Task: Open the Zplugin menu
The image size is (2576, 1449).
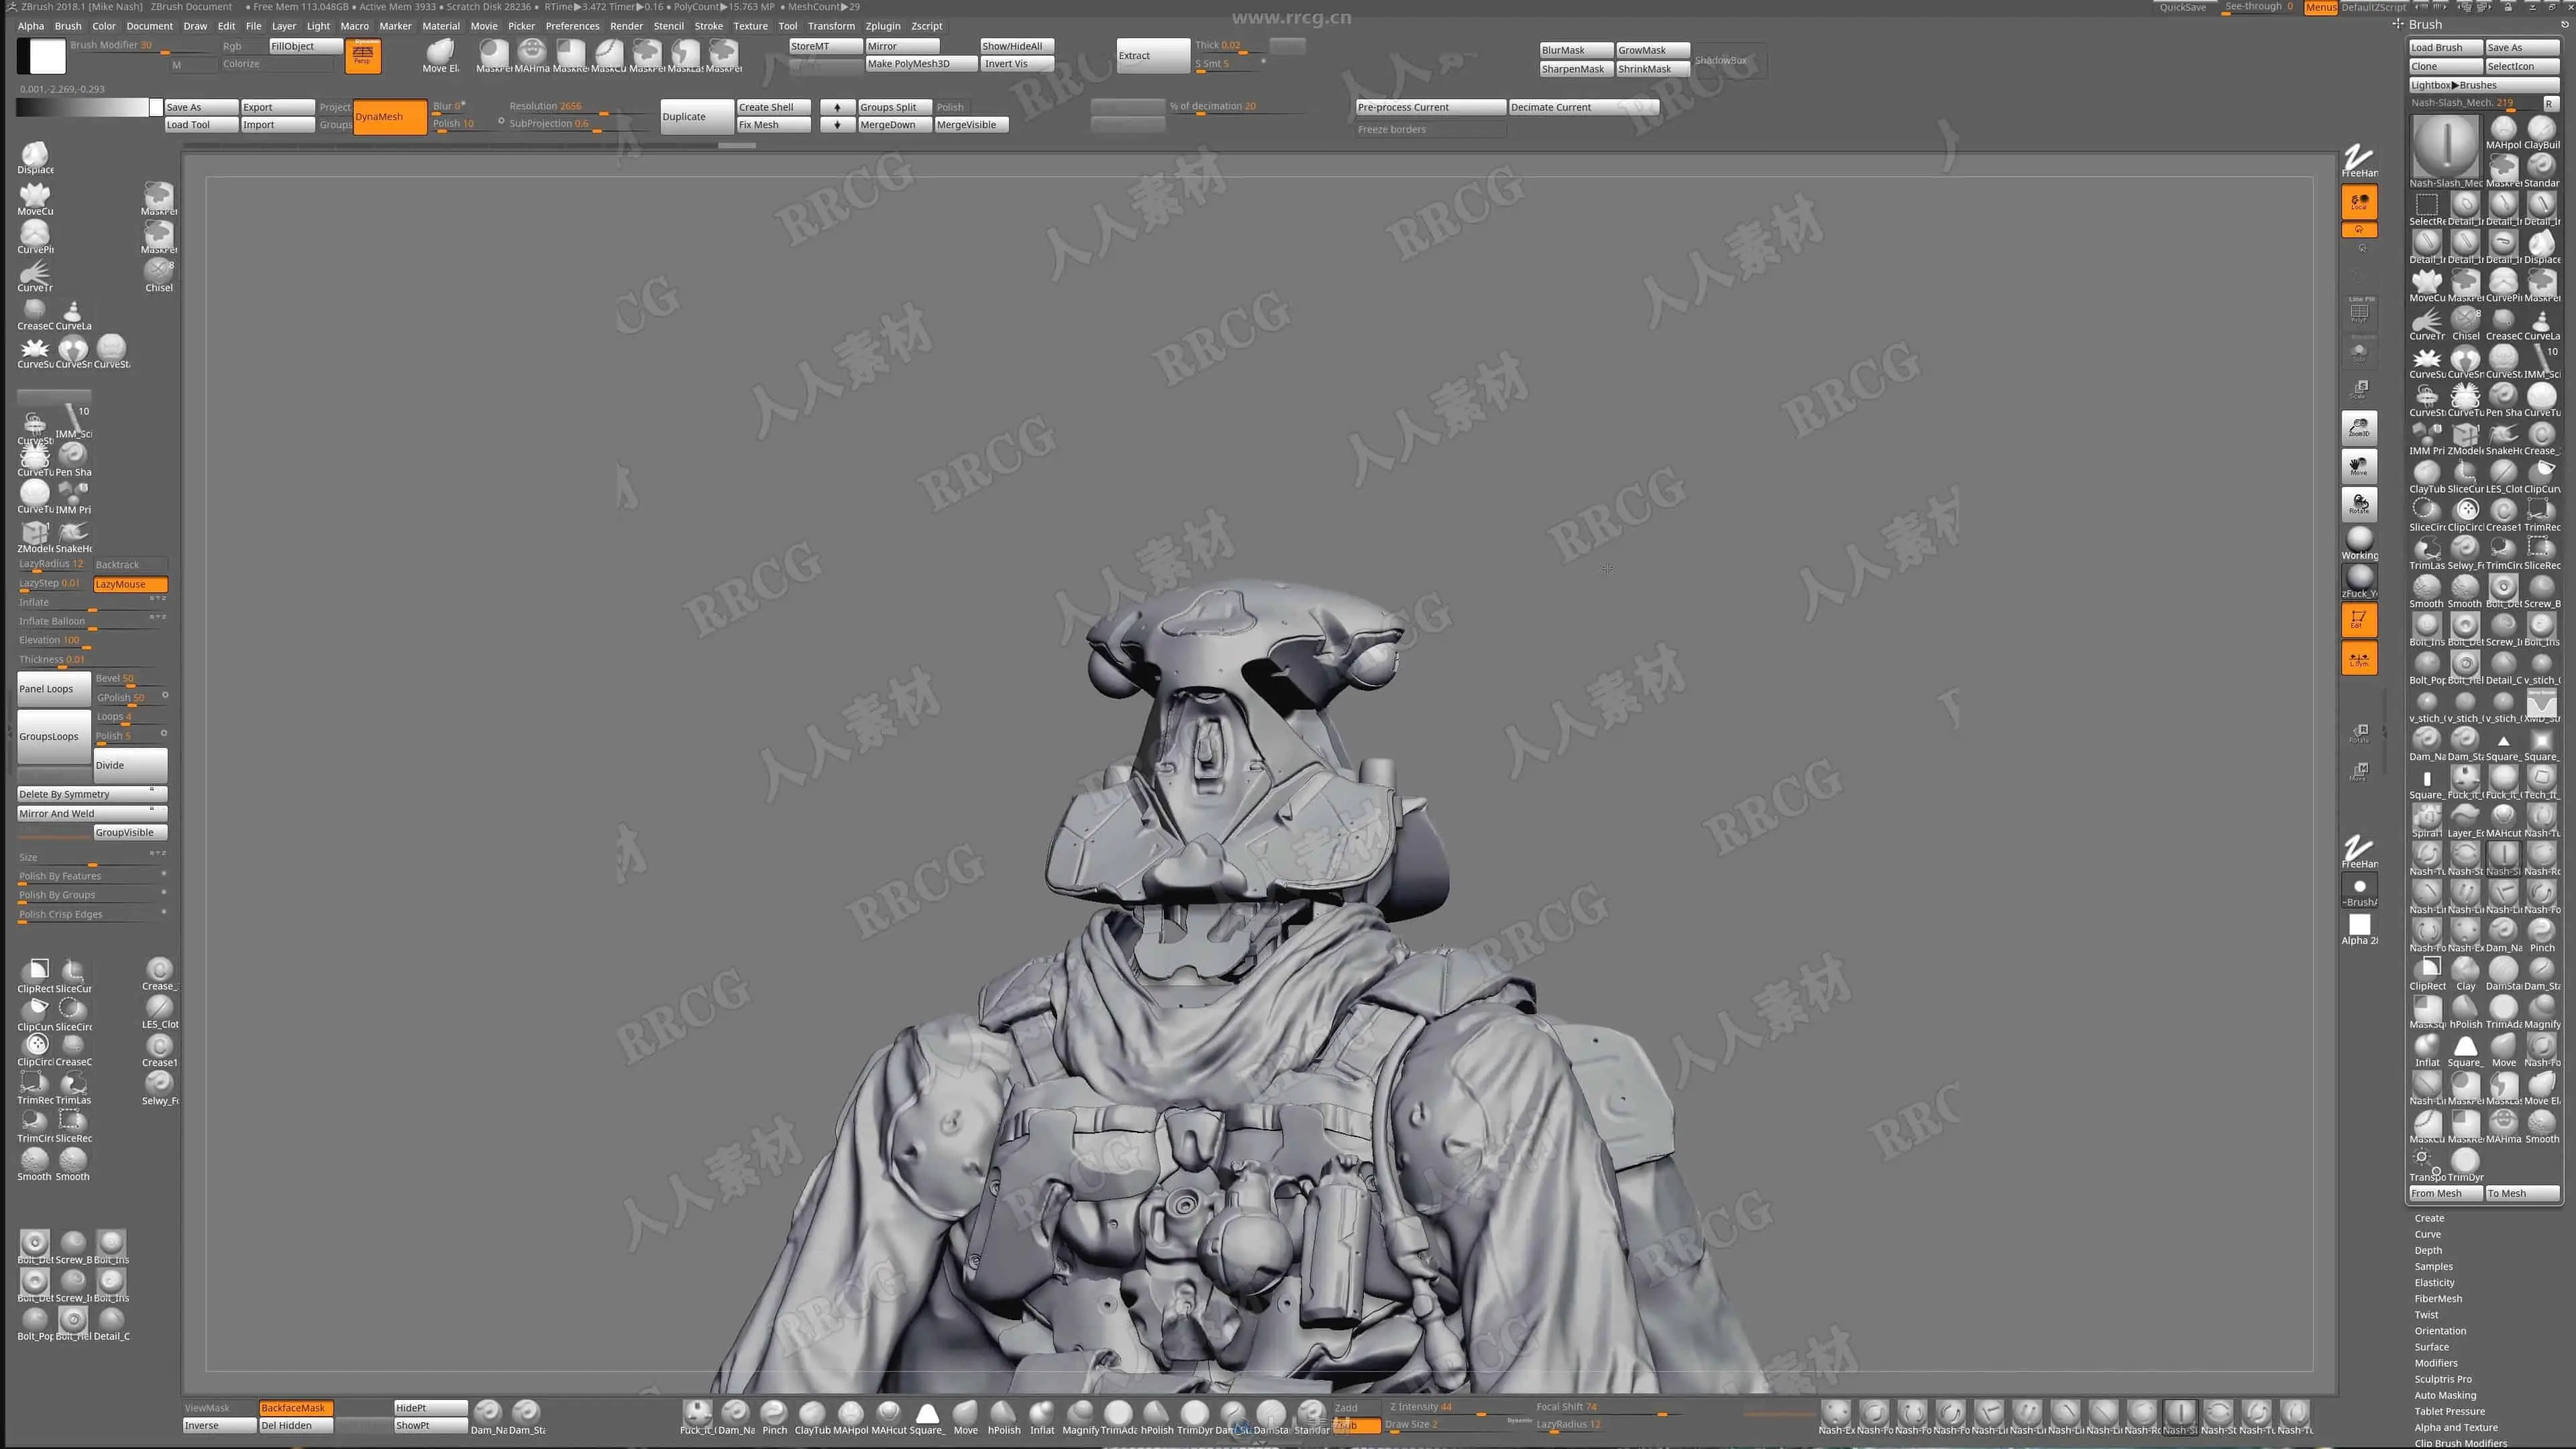Action: [882, 26]
